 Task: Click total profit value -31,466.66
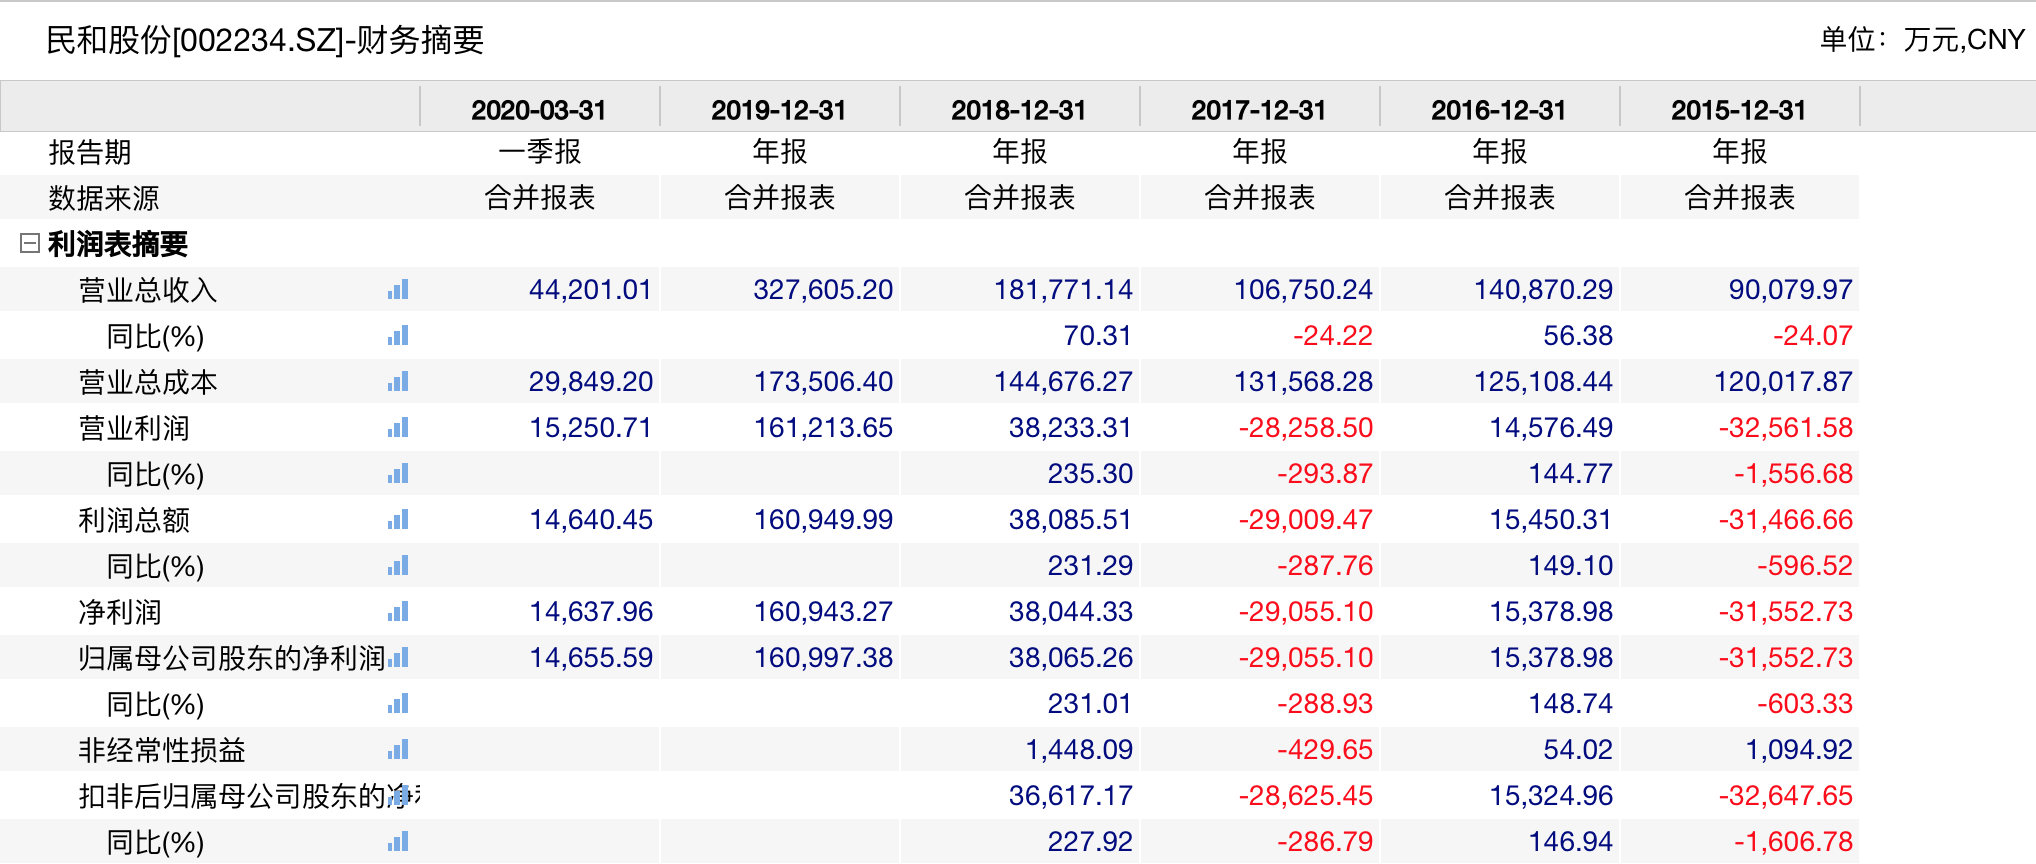pos(1785,520)
